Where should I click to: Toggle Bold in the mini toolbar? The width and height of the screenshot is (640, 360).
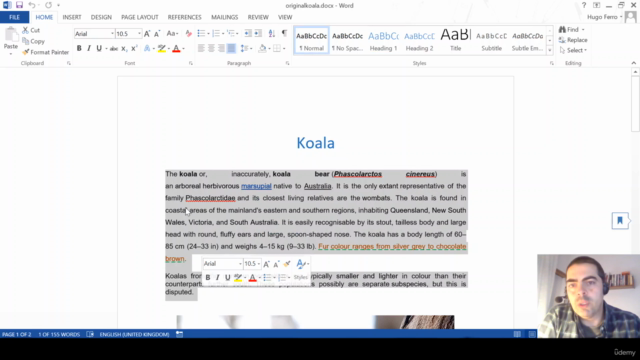[x=208, y=278]
